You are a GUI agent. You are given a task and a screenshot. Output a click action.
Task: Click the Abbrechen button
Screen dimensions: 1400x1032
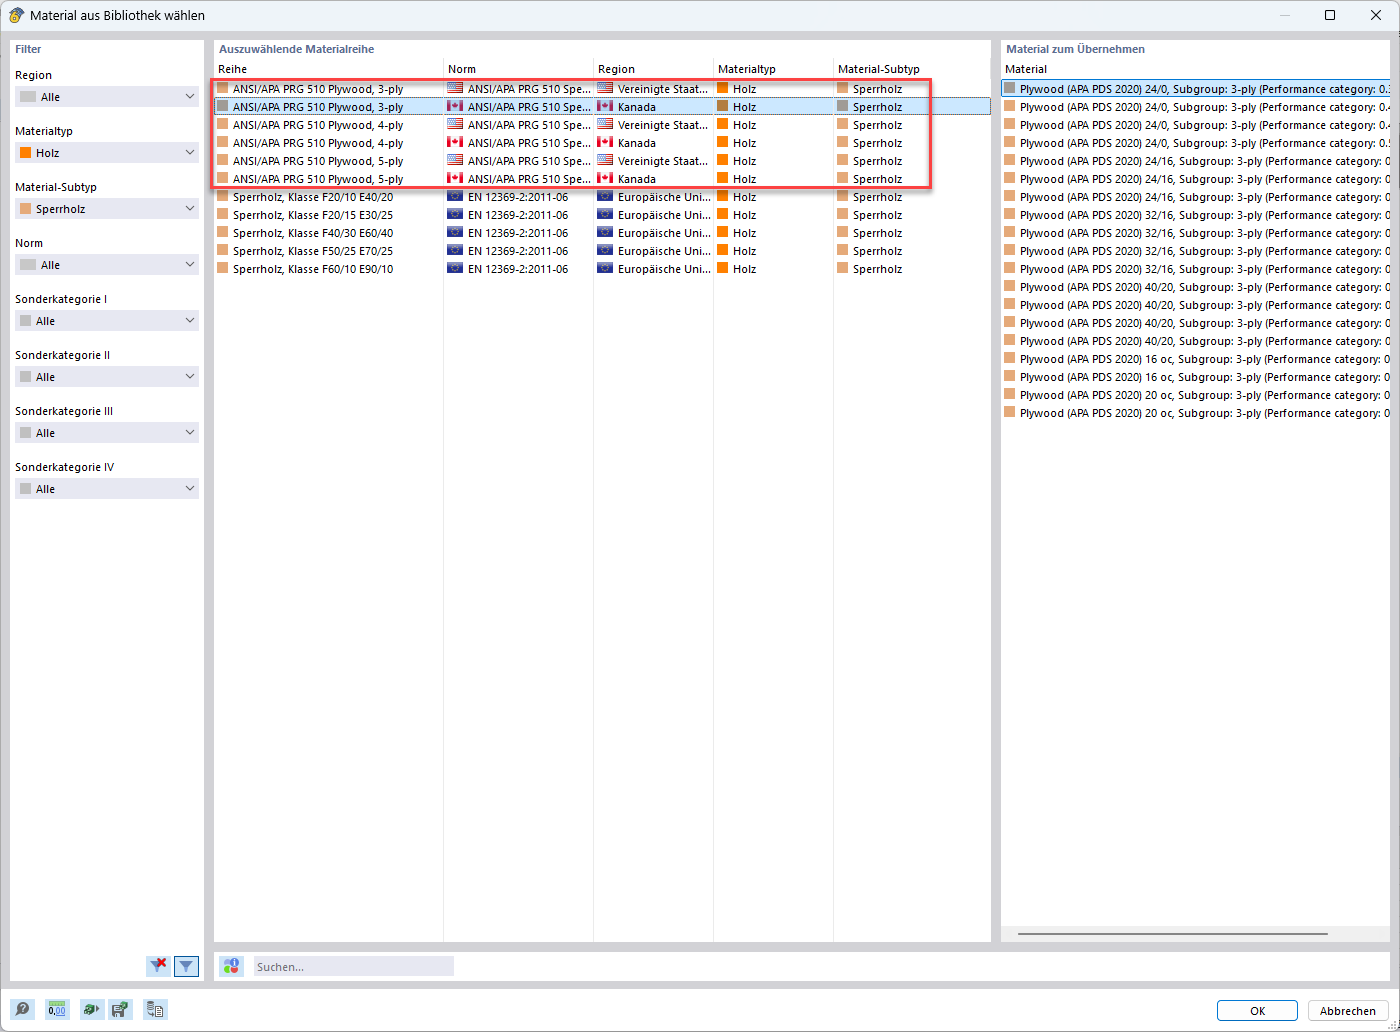[1347, 1011]
